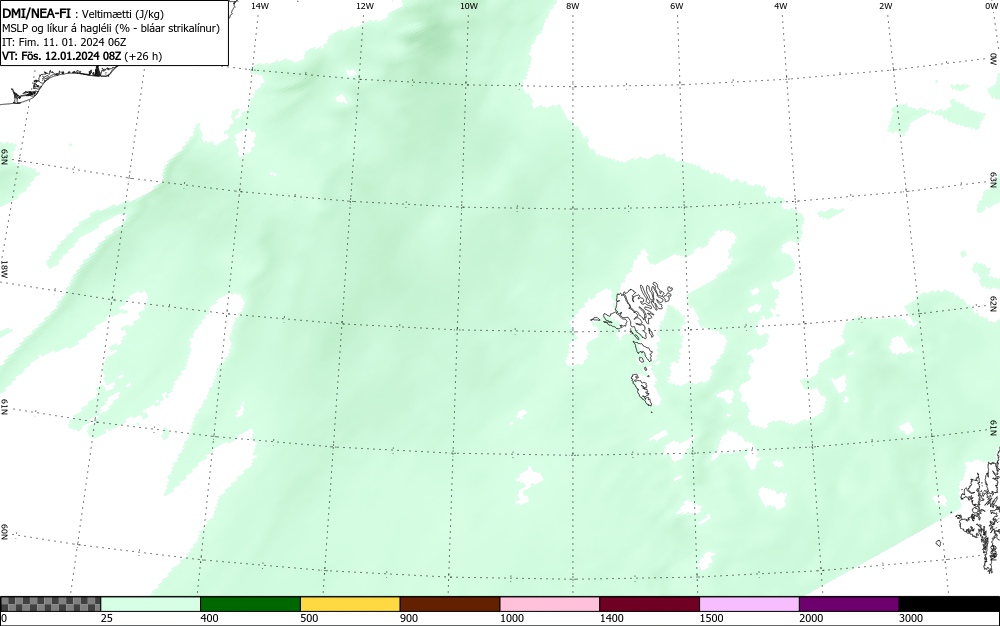Click the 0W longitude label

(992, 6)
